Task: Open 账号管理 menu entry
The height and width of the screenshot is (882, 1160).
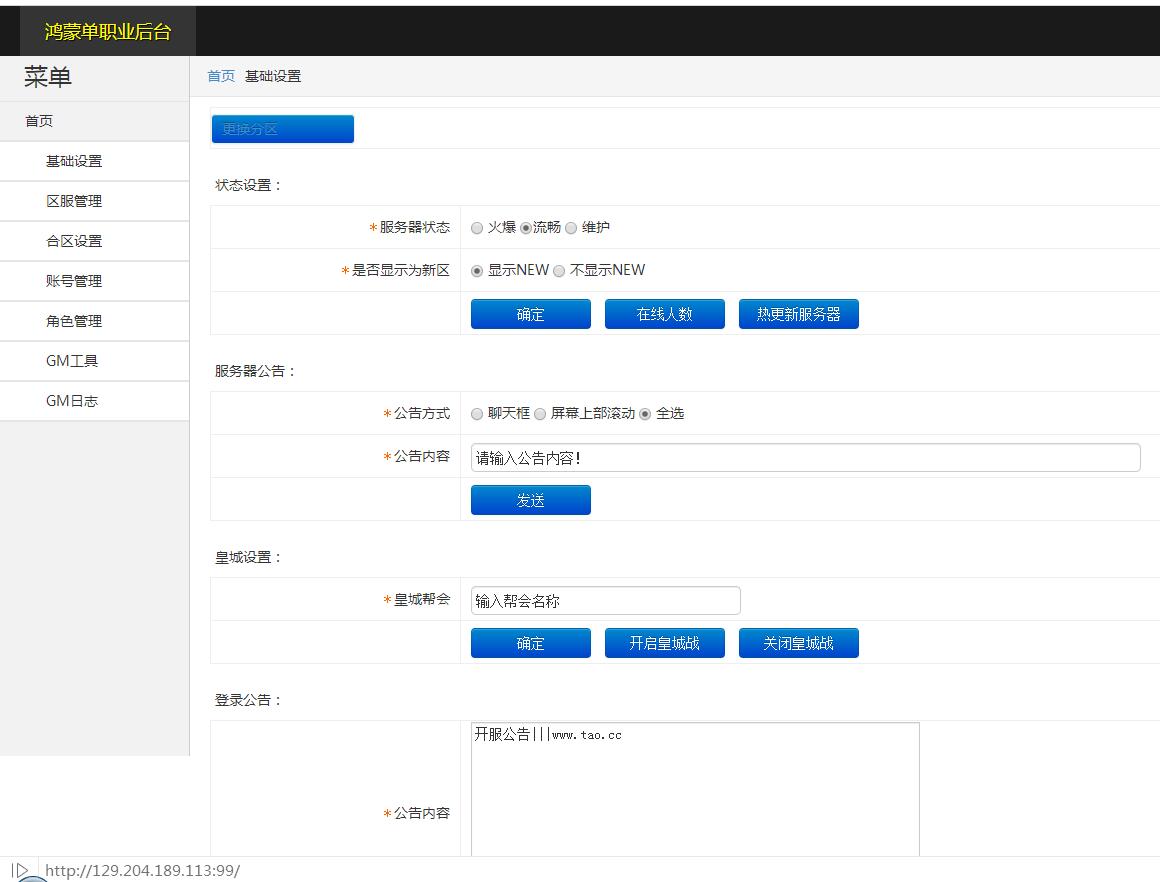Action: 74,281
